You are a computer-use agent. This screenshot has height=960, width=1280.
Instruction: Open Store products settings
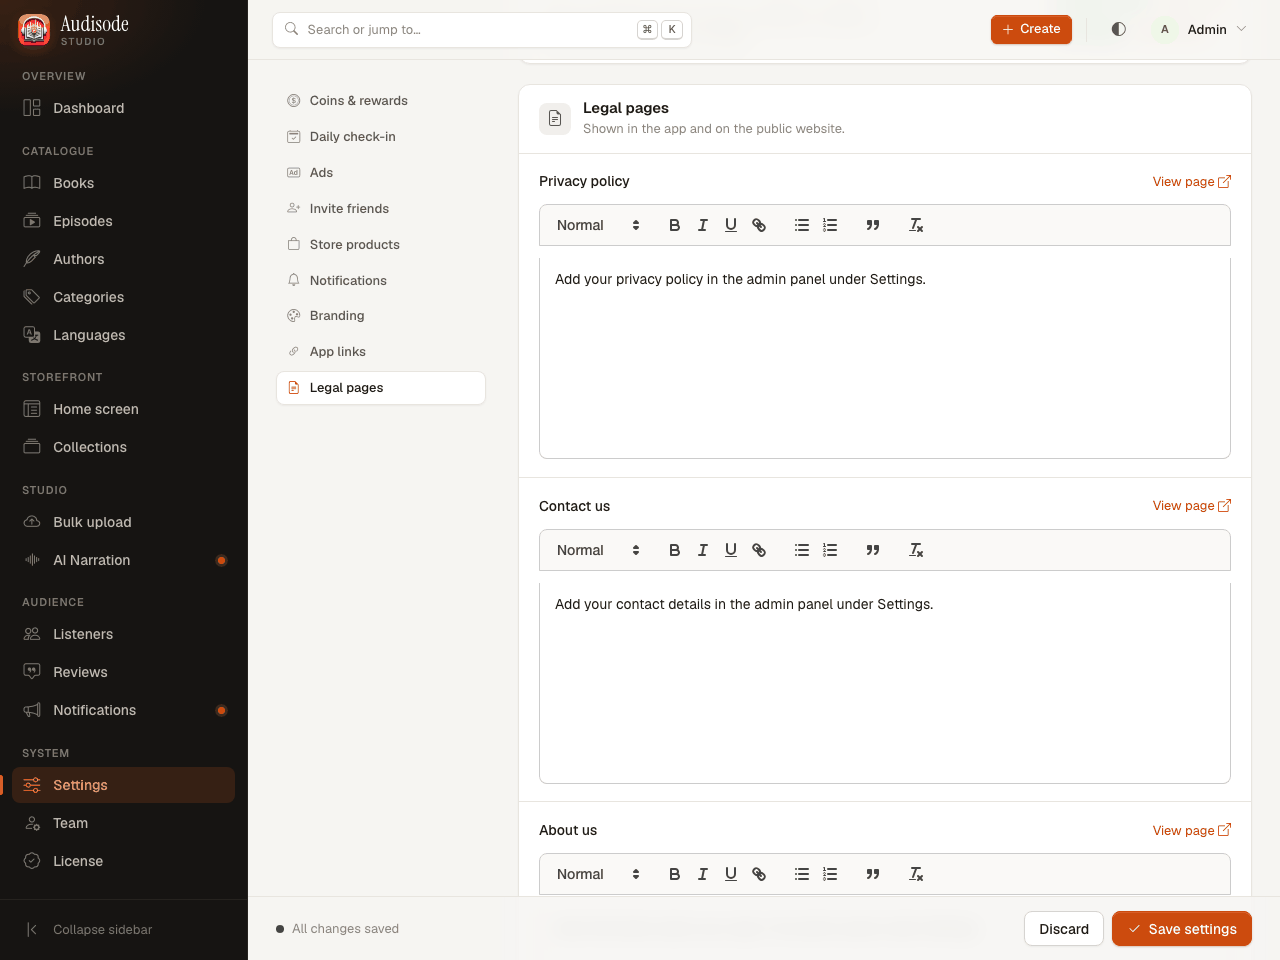pyautogui.click(x=381, y=245)
